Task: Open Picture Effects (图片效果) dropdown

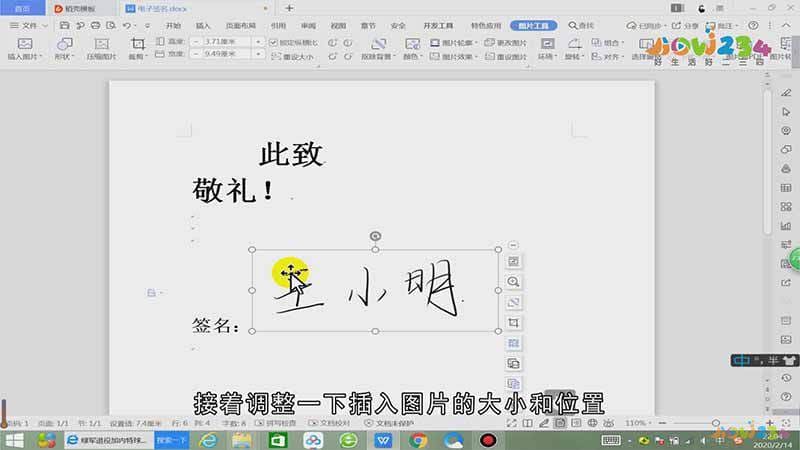Action: (x=453, y=56)
